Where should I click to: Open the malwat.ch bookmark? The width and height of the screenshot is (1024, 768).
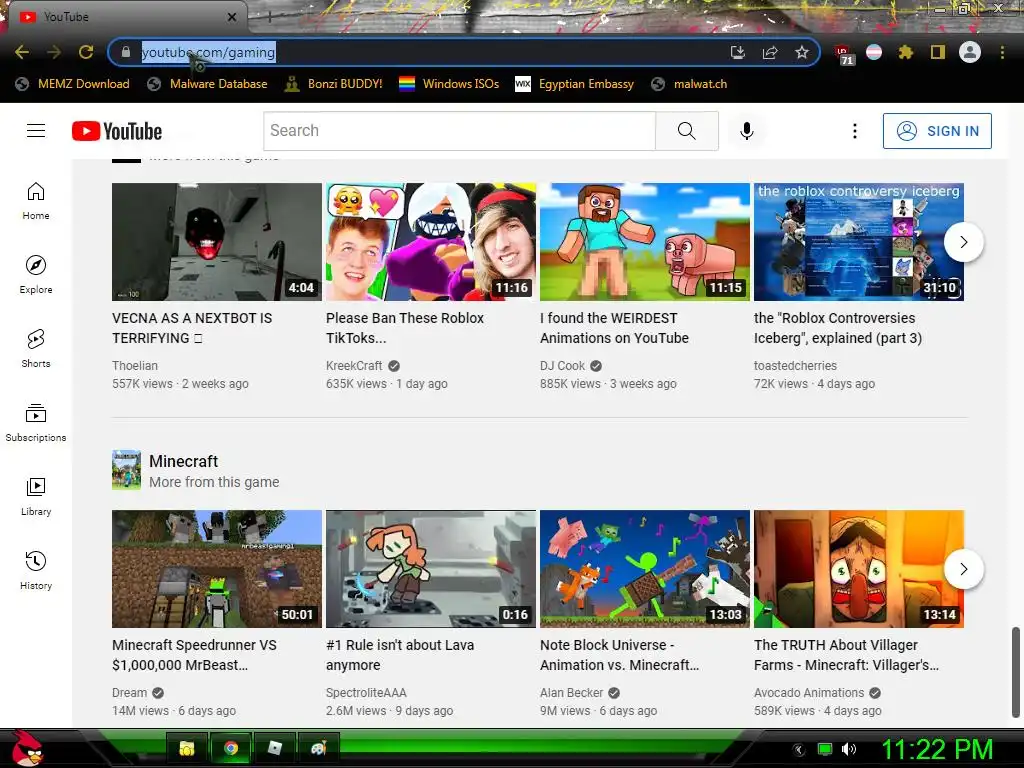coord(690,84)
